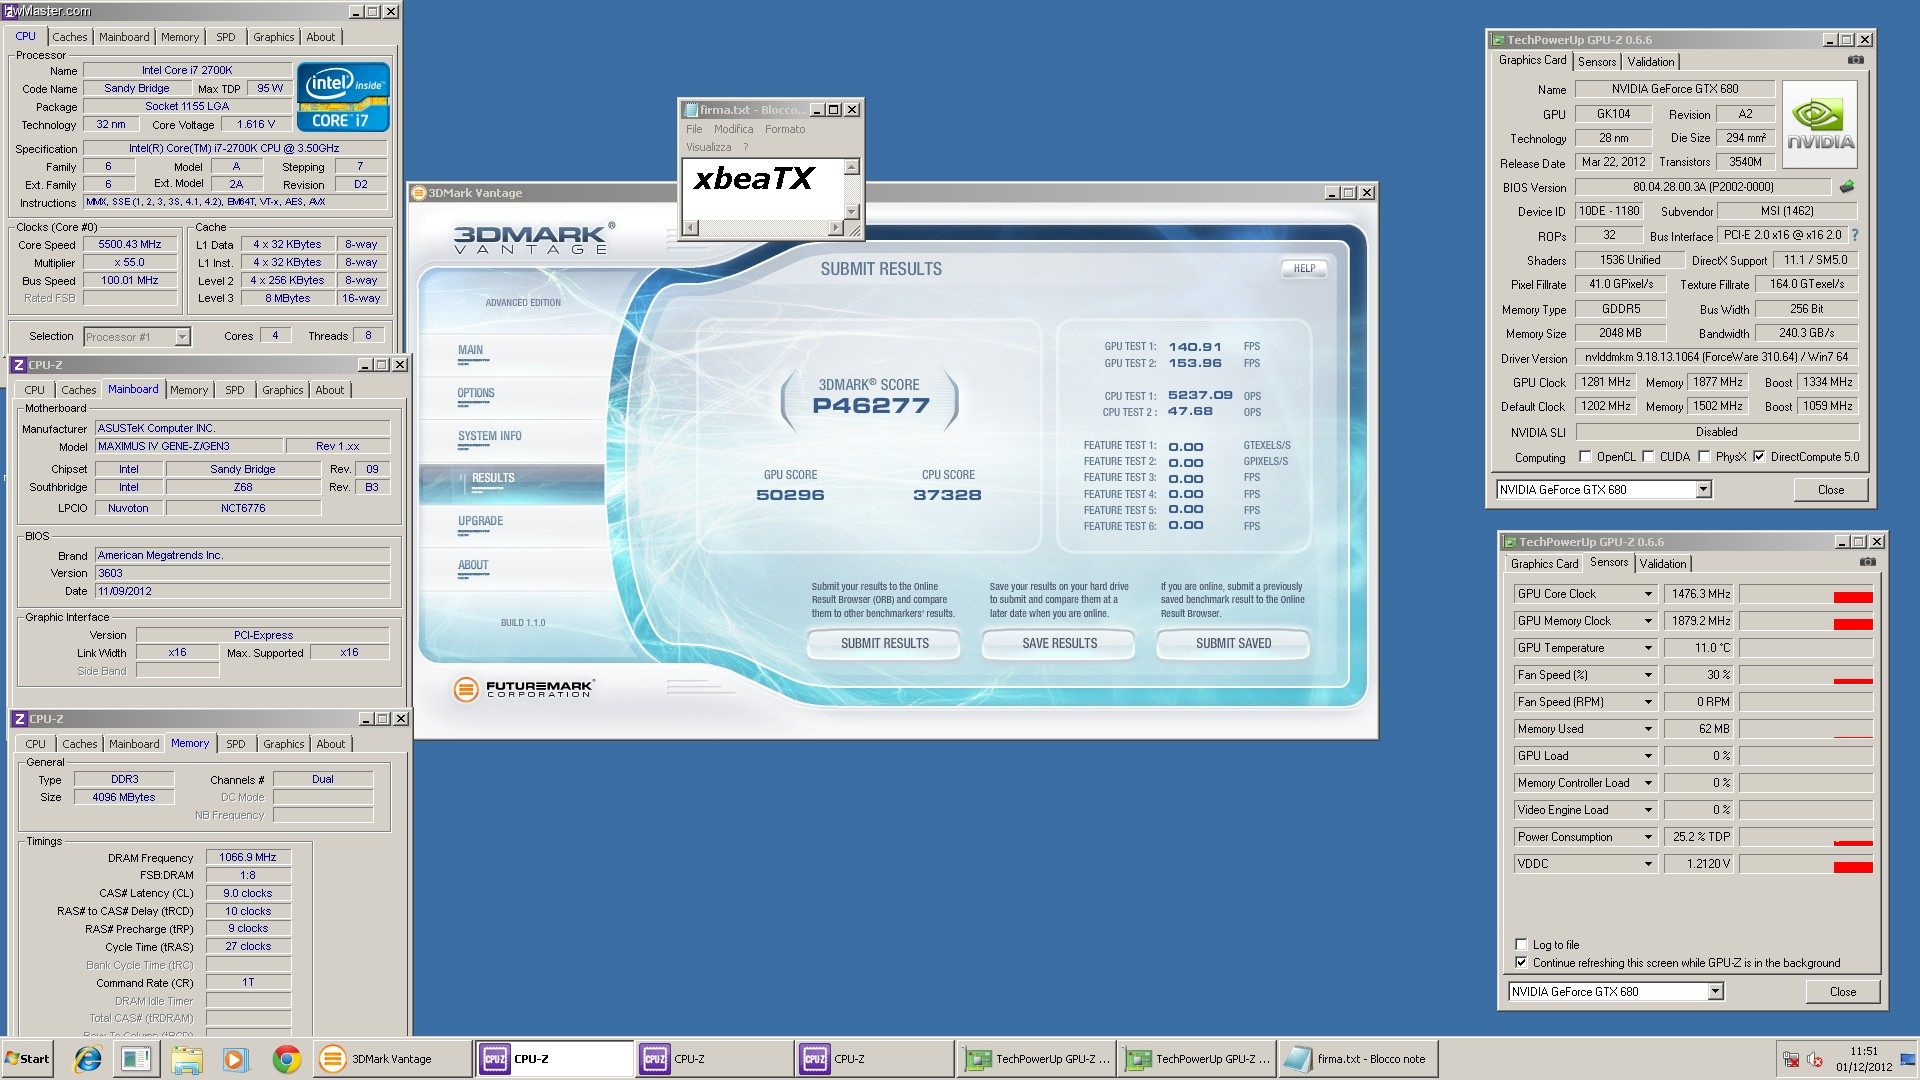Open the Power Consumption sensor dropdown
Viewport: 1920px width, 1080px height.
click(1648, 837)
